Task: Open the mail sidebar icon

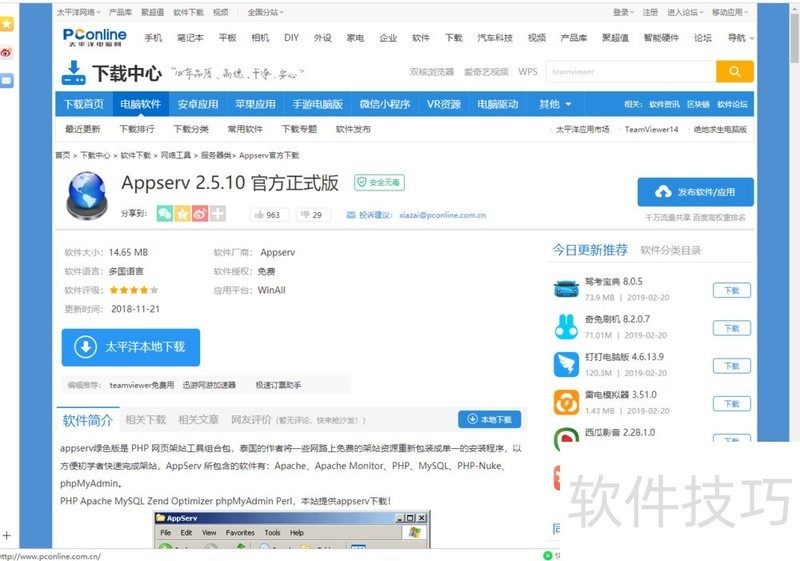Action: pyautogui.click(x=6, y=80)
